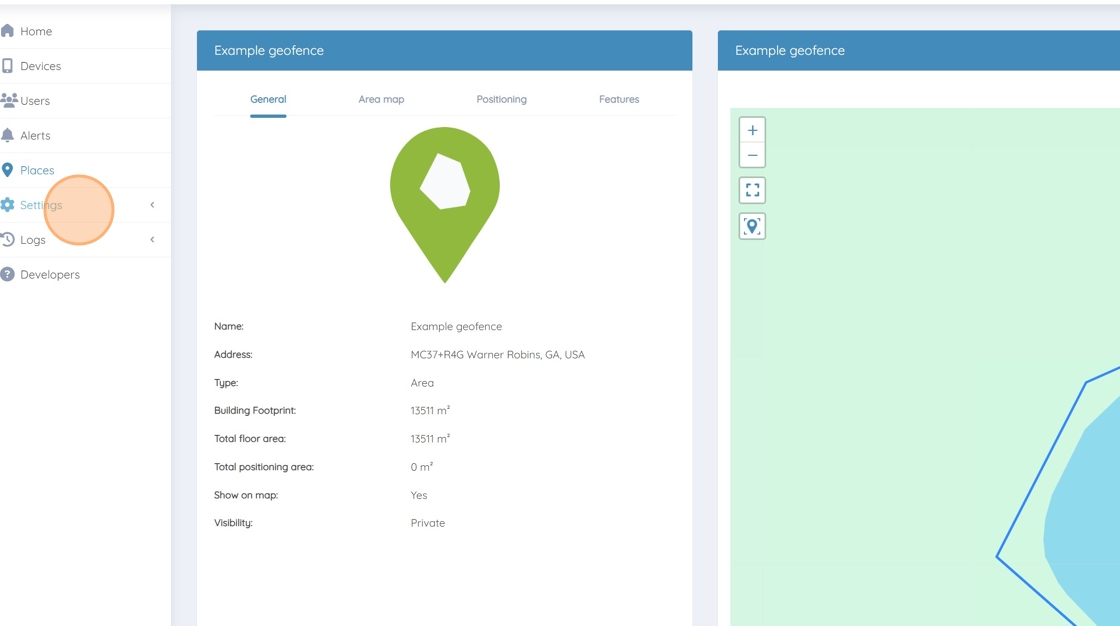Go to Devices page
This screenshot has width=1120, height=626.
click(x=41, y=66)
